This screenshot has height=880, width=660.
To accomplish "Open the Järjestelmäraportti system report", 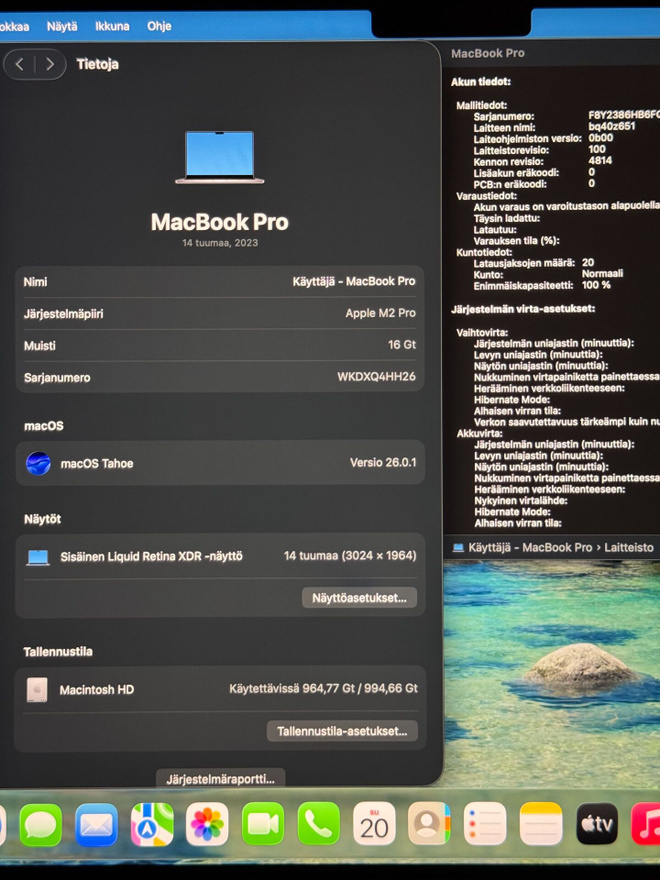I will tap(220, 778).
